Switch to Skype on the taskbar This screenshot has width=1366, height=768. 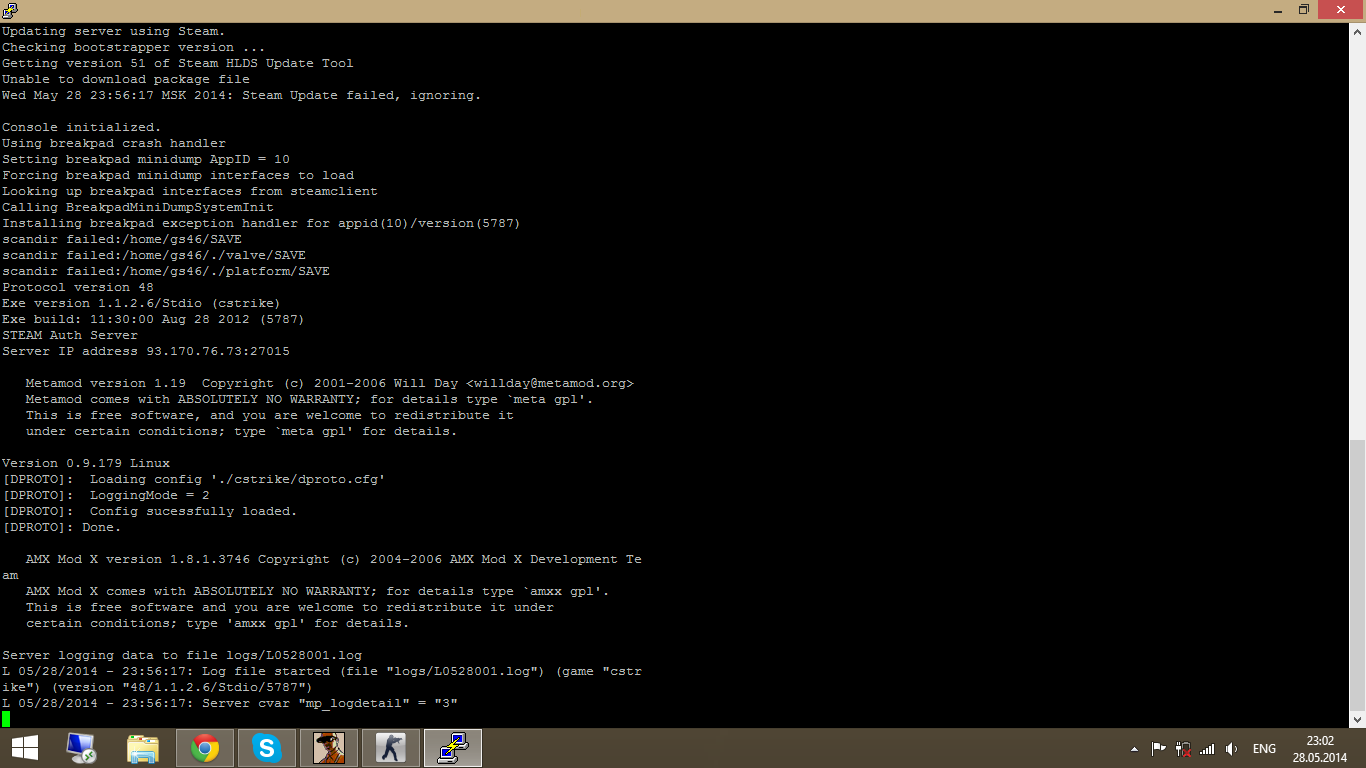coord(267,748)
